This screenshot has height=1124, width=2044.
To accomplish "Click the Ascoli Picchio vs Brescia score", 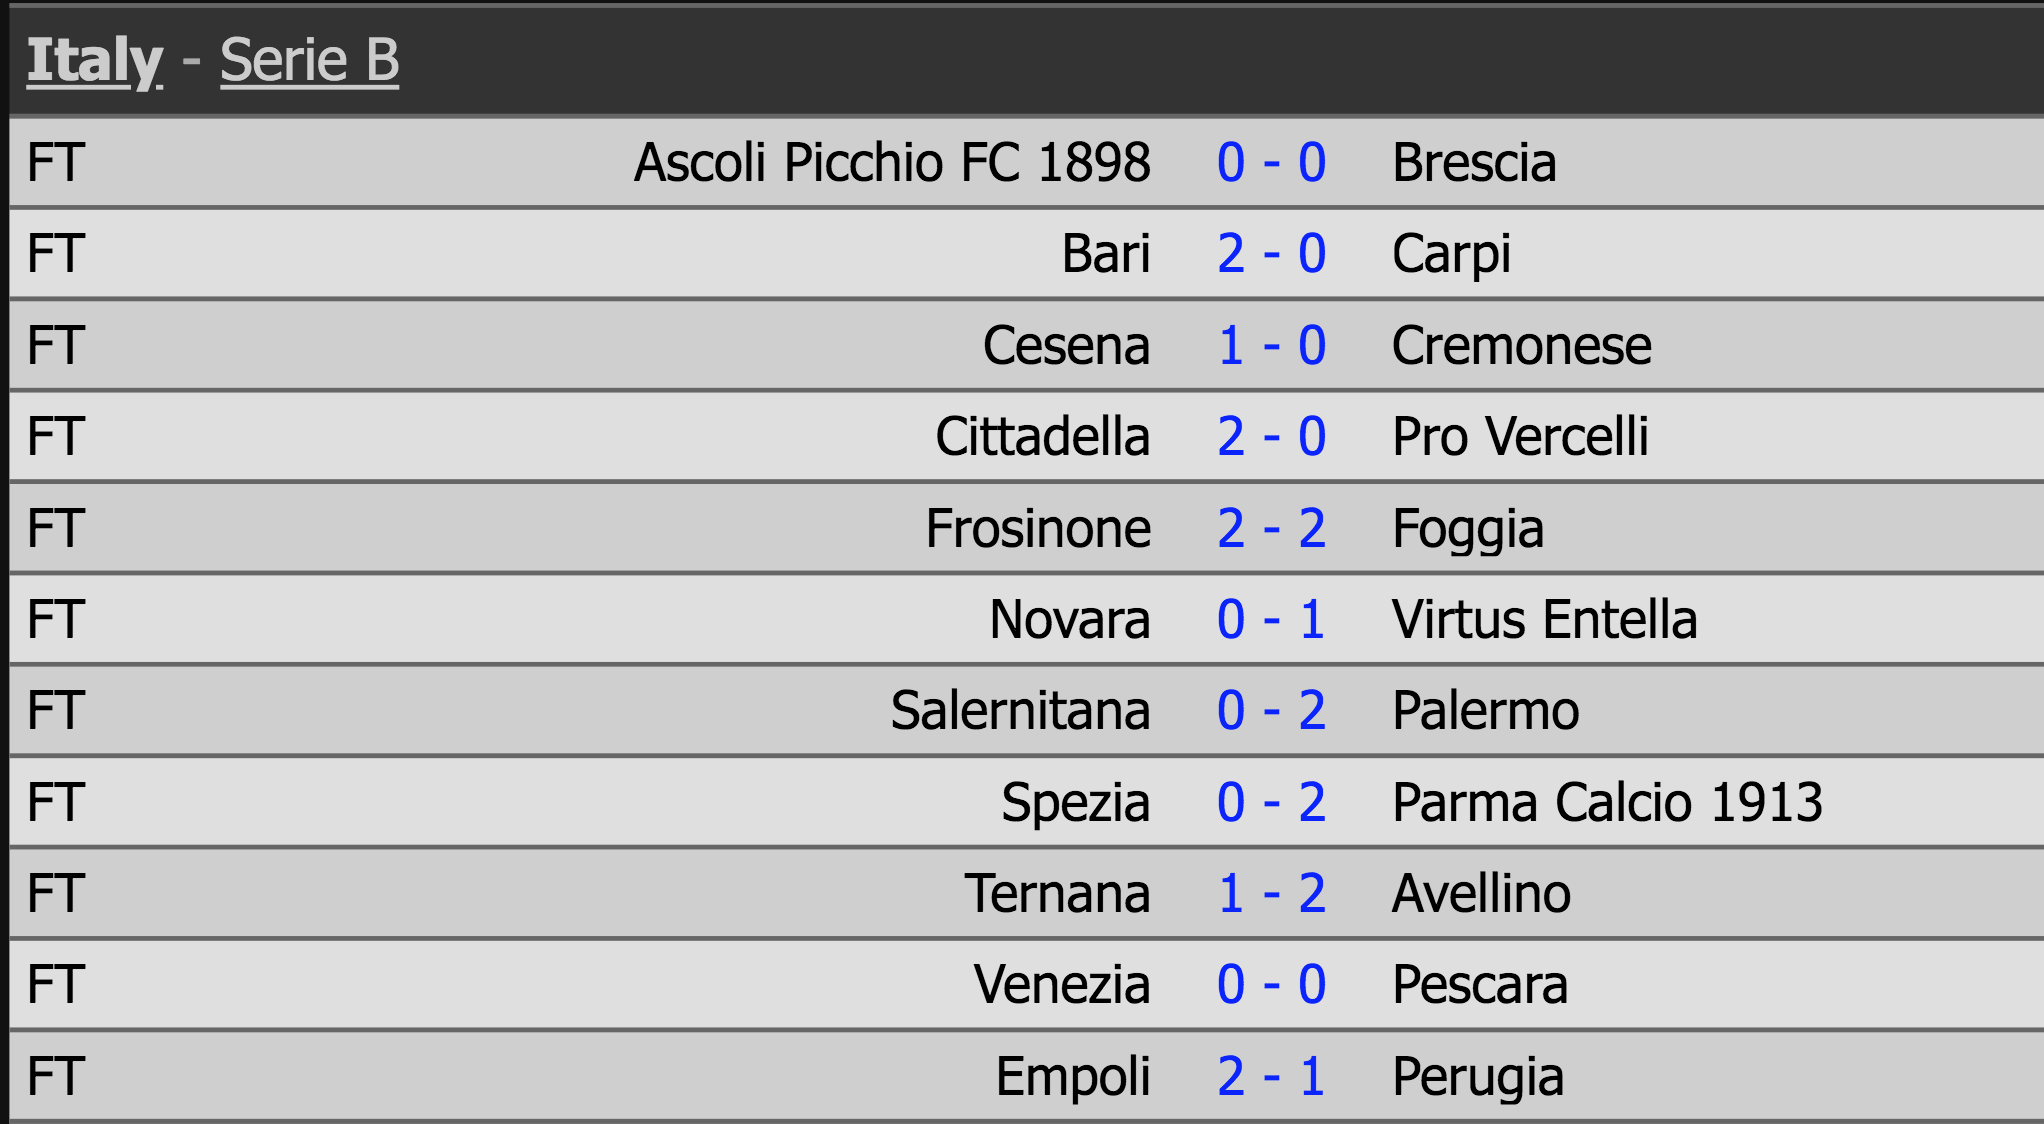I will coord(1271,163).
